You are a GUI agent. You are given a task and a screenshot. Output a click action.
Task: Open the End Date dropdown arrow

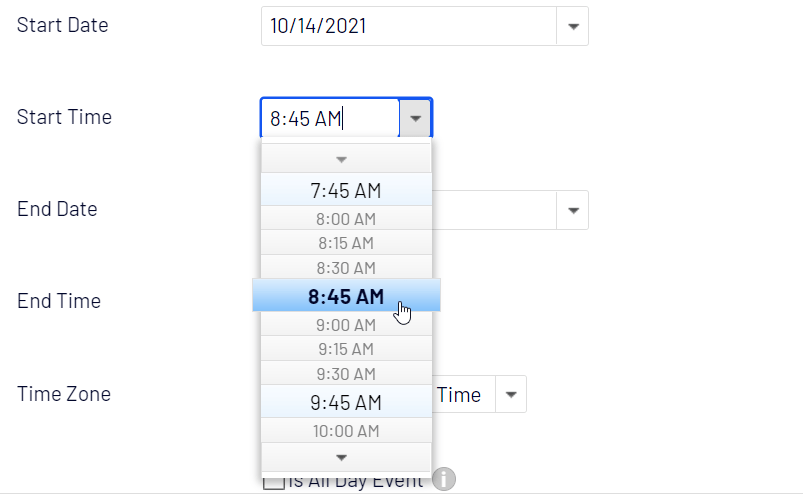tap(572, 210)
